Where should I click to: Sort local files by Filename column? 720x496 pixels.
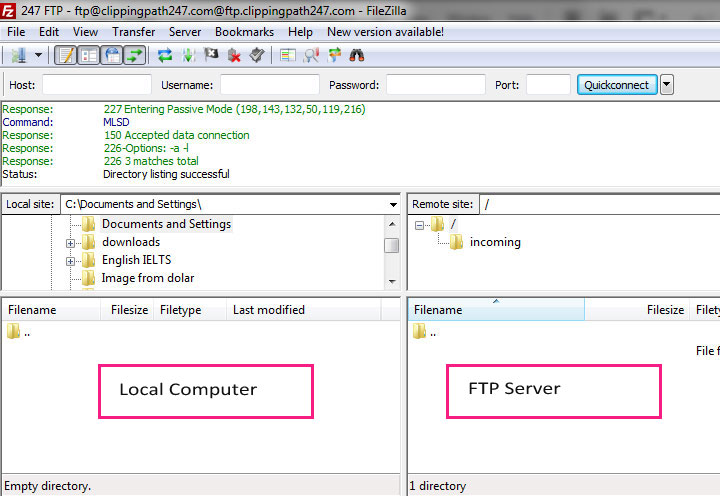pos(51,310)
